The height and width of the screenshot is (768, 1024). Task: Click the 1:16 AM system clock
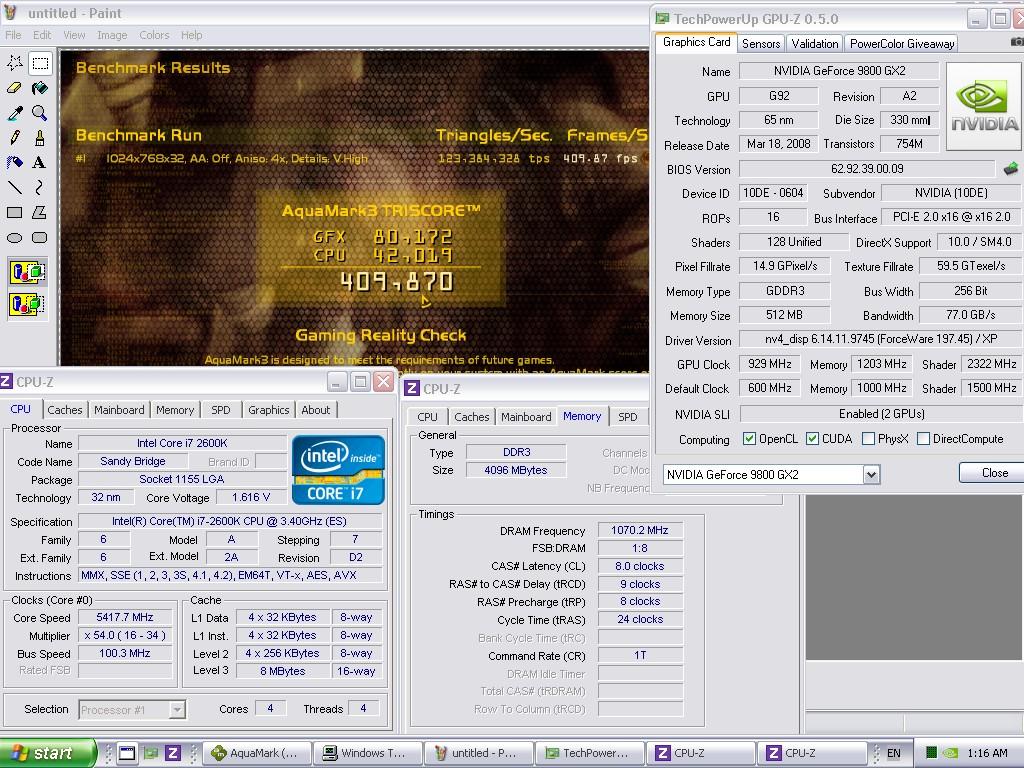(987, 753)
